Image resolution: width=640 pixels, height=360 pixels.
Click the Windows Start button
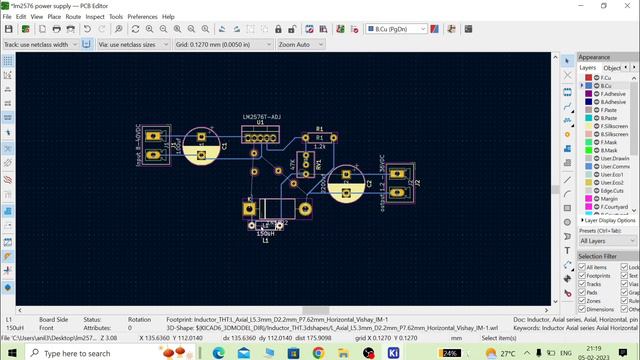12,353
